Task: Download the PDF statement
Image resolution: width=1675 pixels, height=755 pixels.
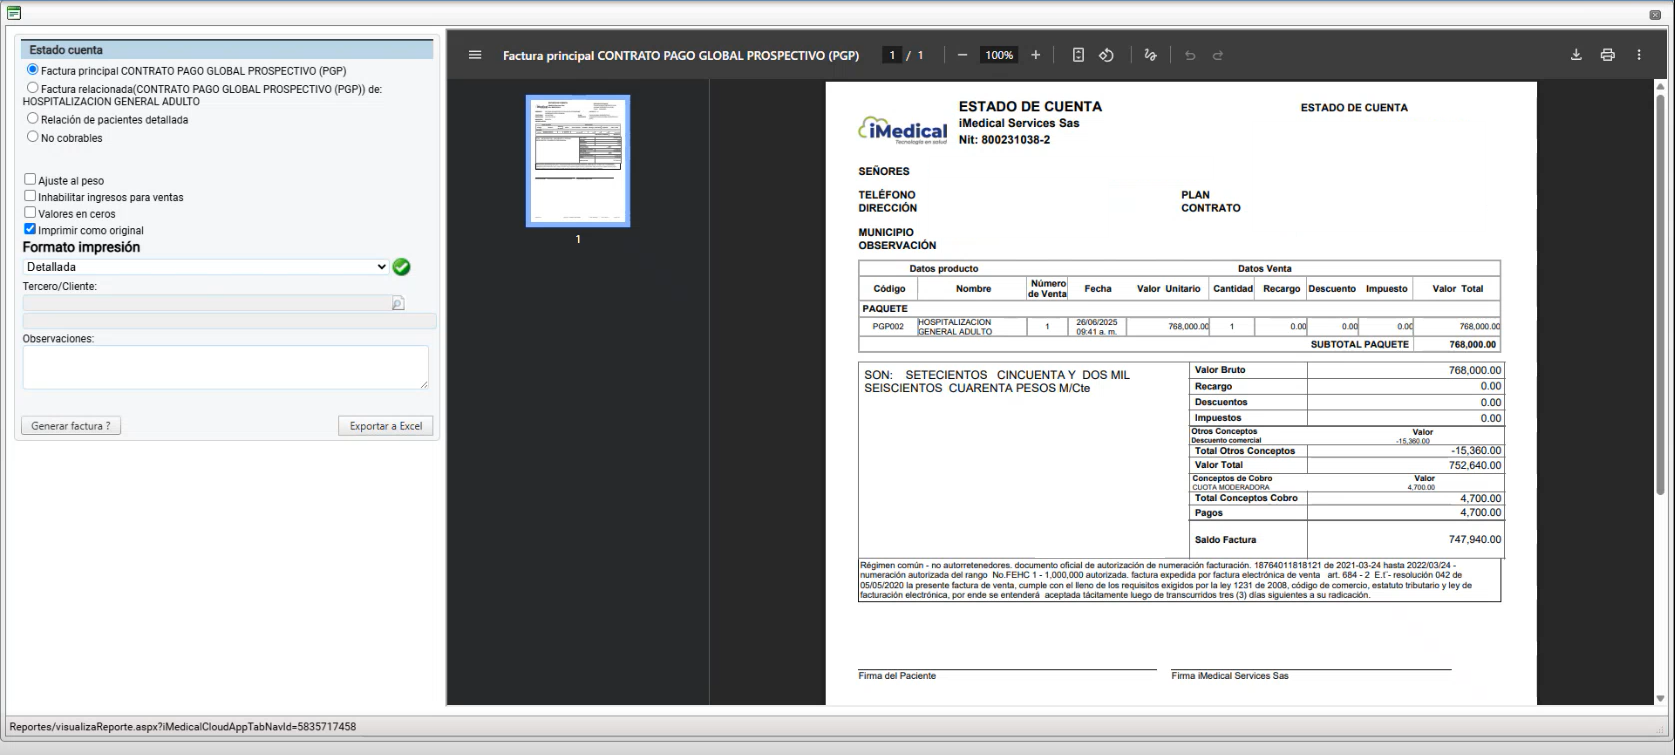Action: (x=1576, y=55)
